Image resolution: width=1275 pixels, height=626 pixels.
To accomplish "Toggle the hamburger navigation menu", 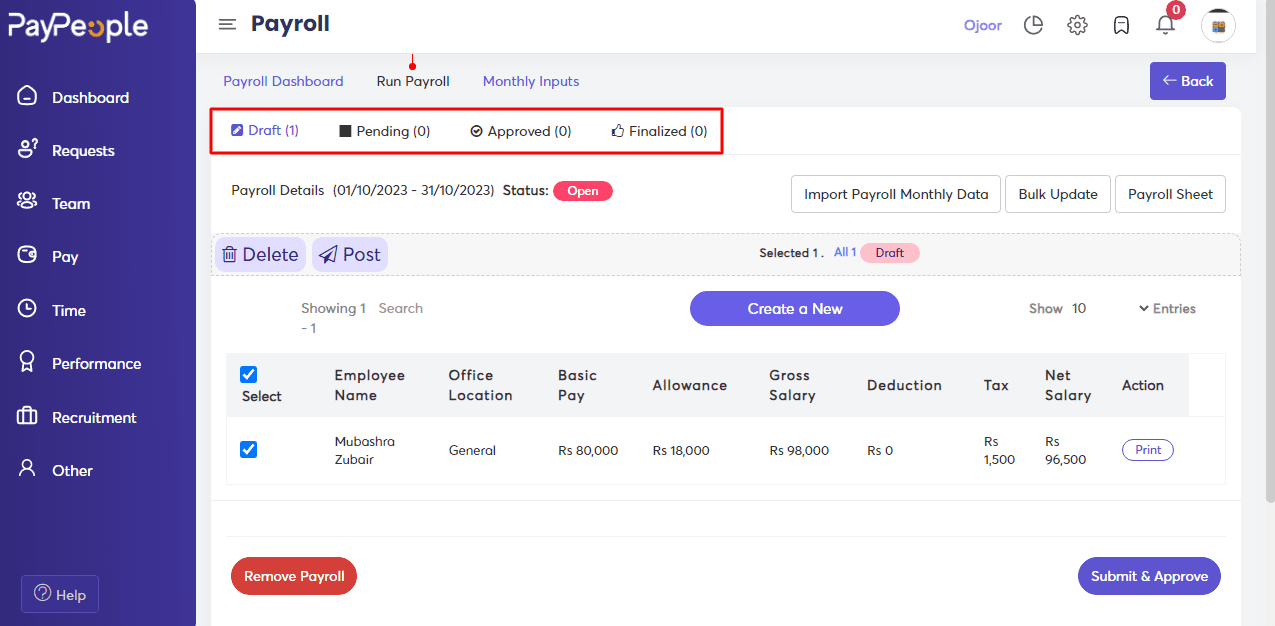I will coord(227,24).
